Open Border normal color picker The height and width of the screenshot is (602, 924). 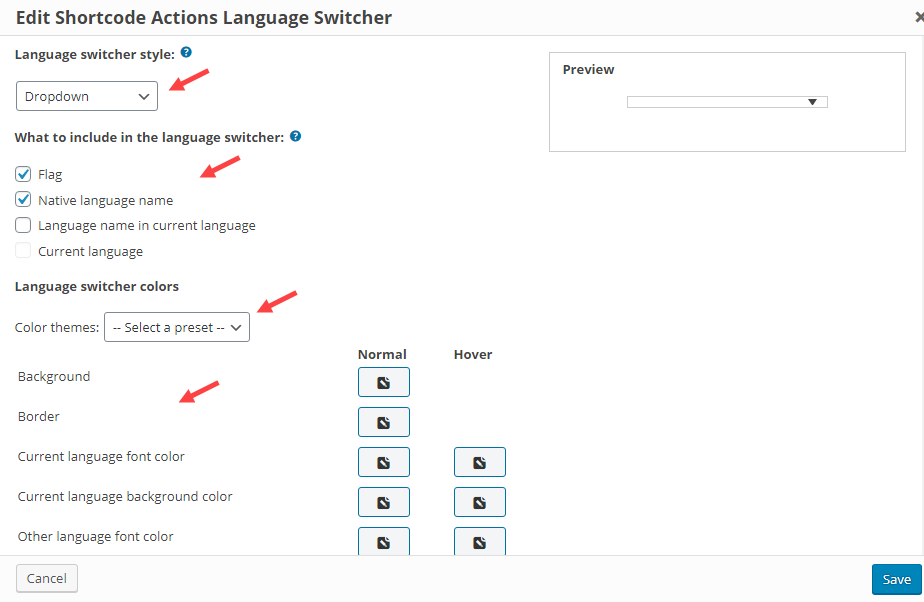click(383, 422)
